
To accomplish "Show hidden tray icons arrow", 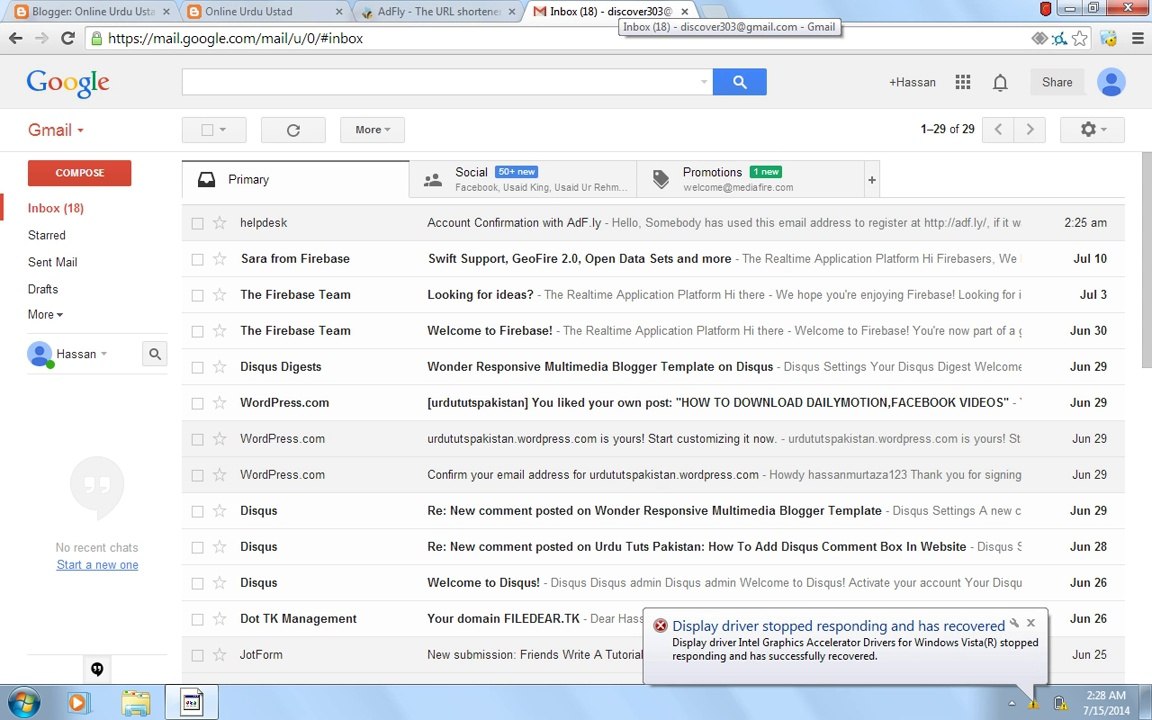I will (1012, 704).
